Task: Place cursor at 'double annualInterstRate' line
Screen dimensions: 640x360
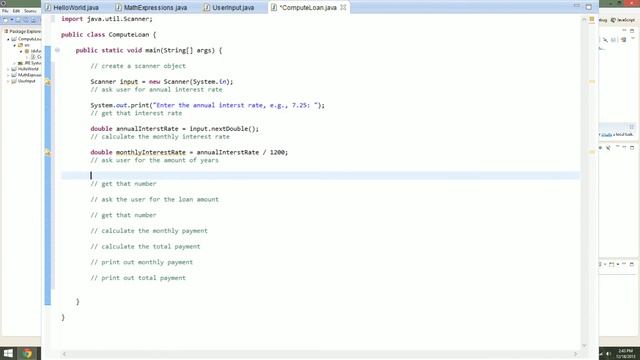Action: pos(174,129)
